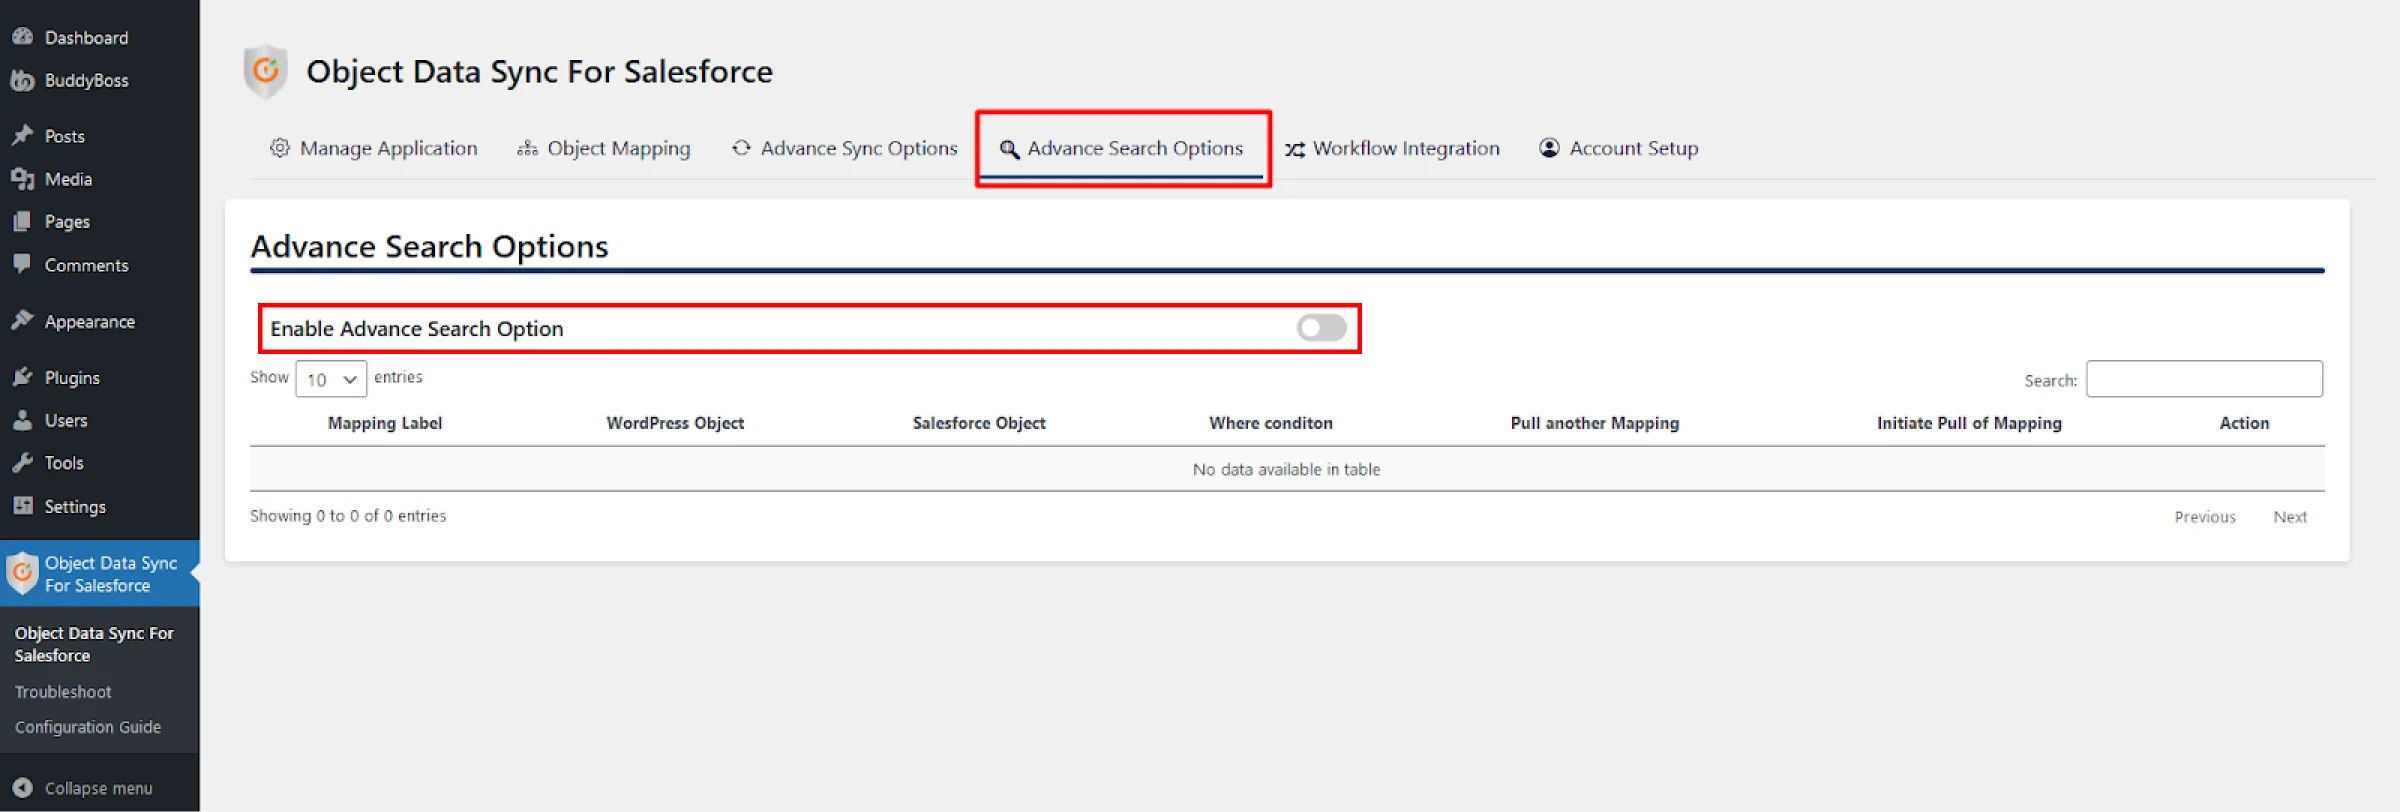Sort by Salesforce Object column header
The height and width of the screenshot is (812, 2400).
979,423
